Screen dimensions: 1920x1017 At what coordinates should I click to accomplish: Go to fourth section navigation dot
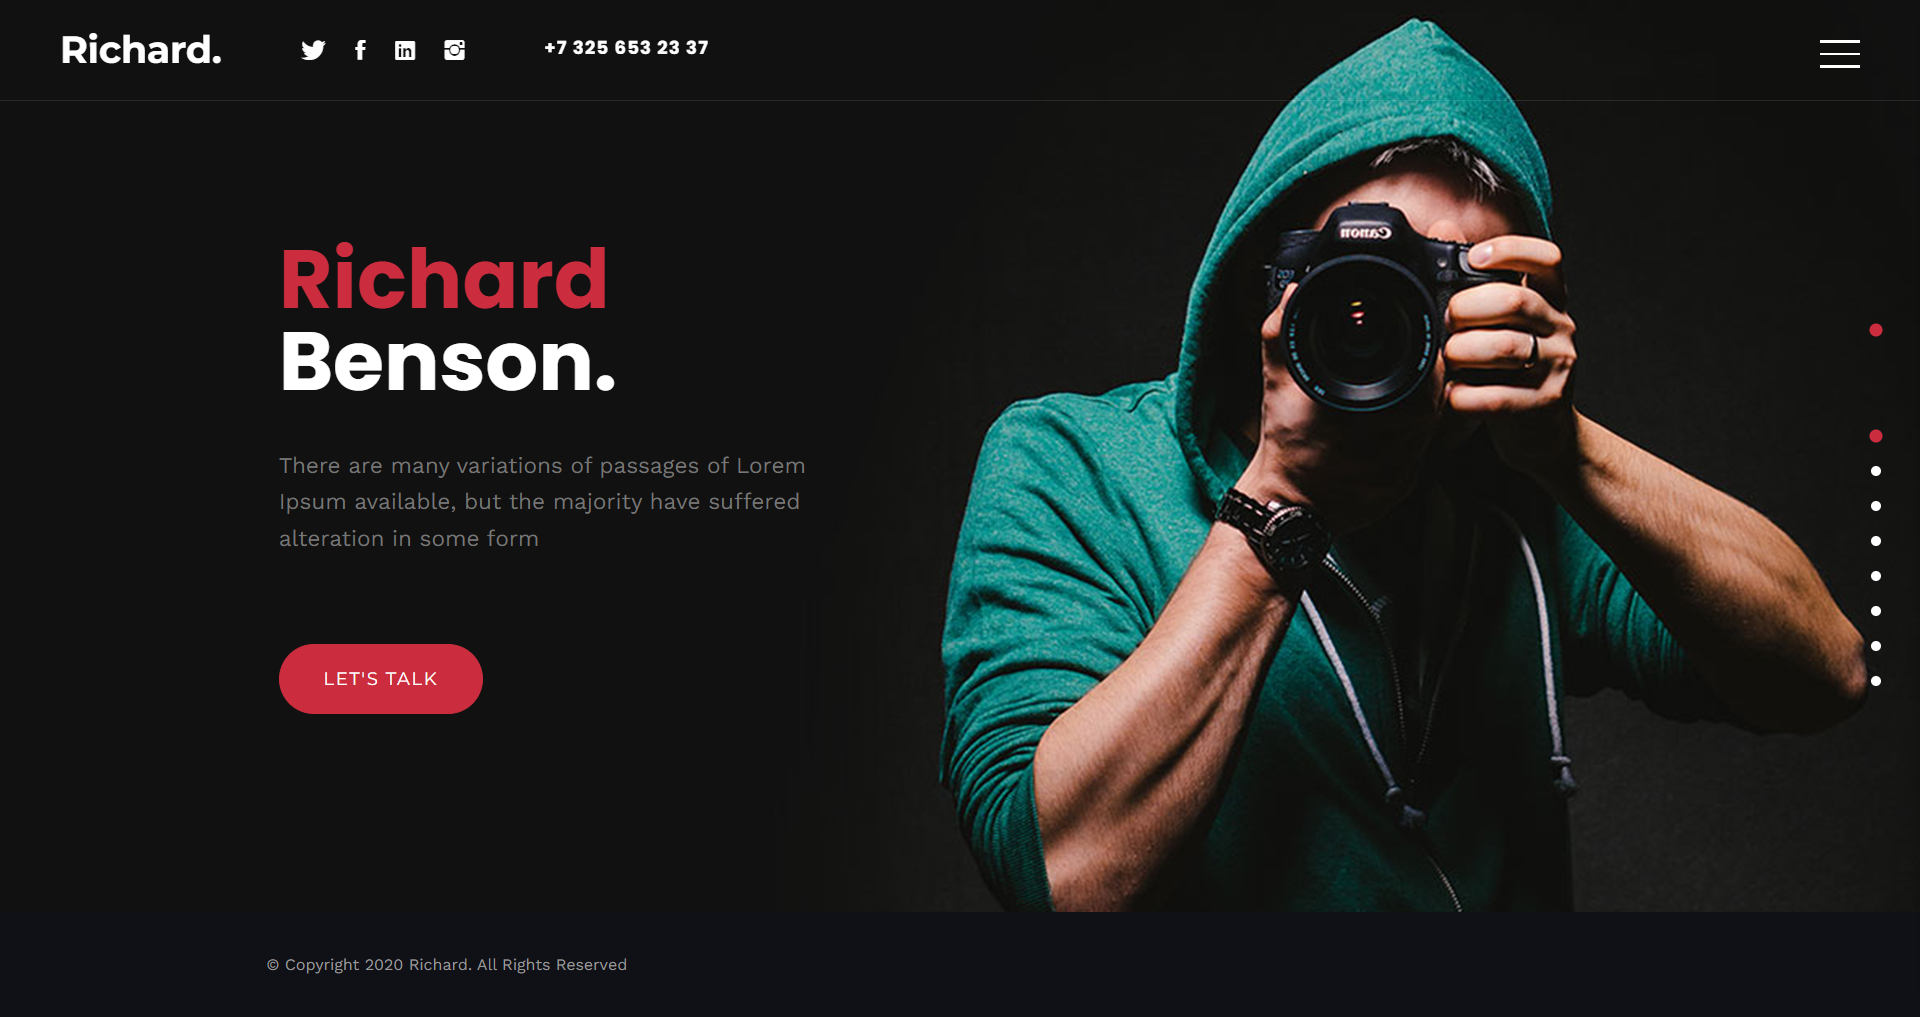[1876, 541]
